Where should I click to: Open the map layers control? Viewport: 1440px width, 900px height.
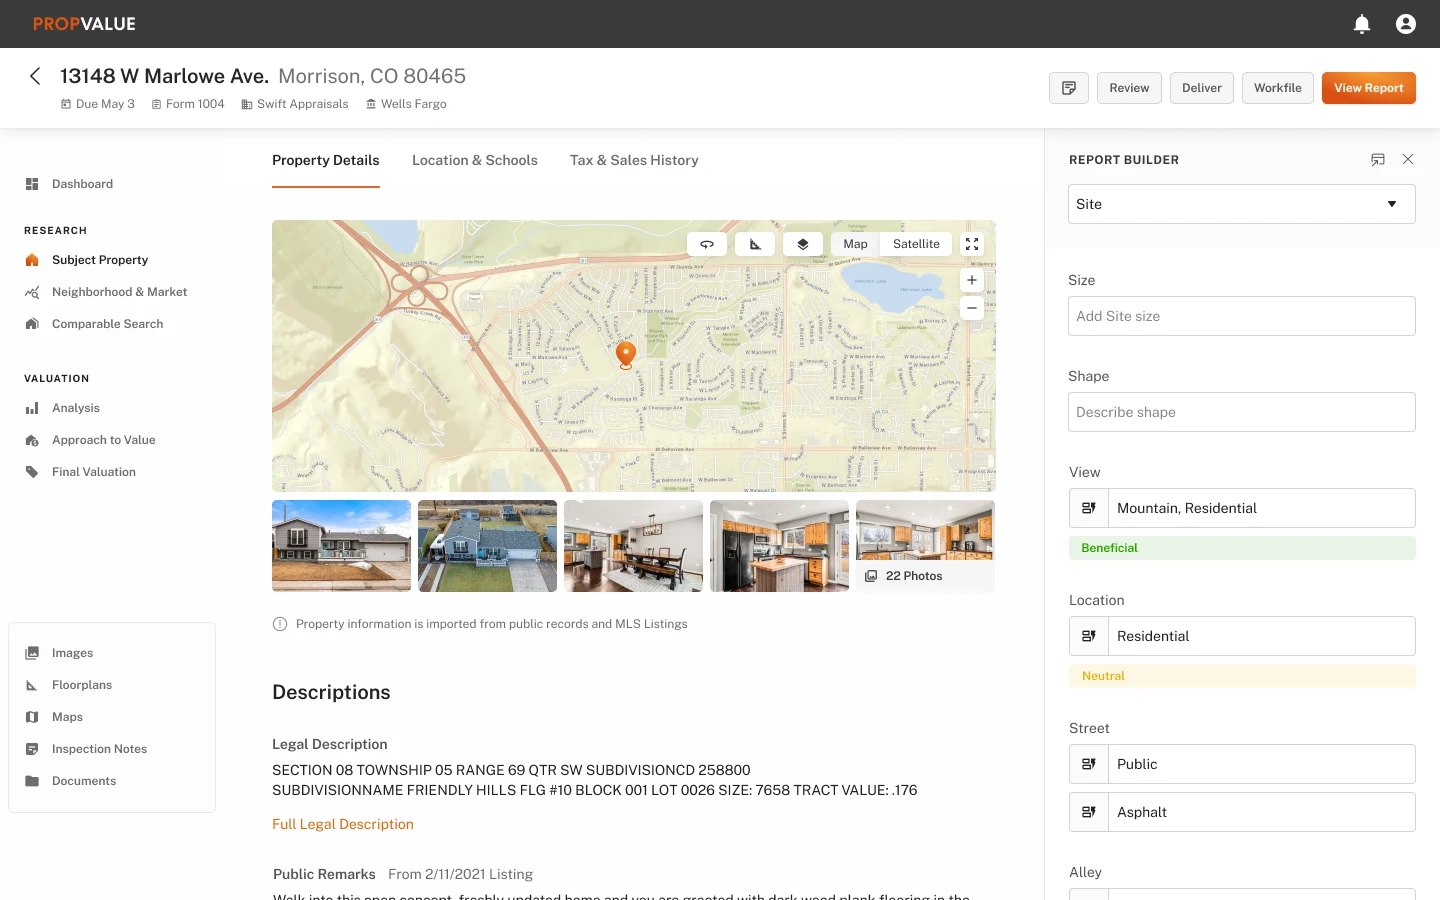point(803,244)
